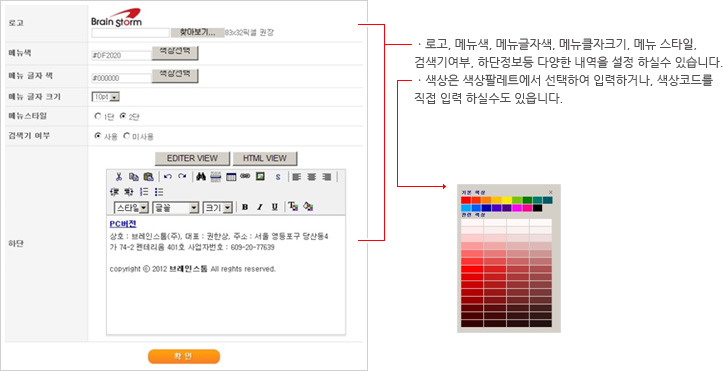Pick the red basic color swatch
Viewport: 723px width, 371px height.
point(466,200)
